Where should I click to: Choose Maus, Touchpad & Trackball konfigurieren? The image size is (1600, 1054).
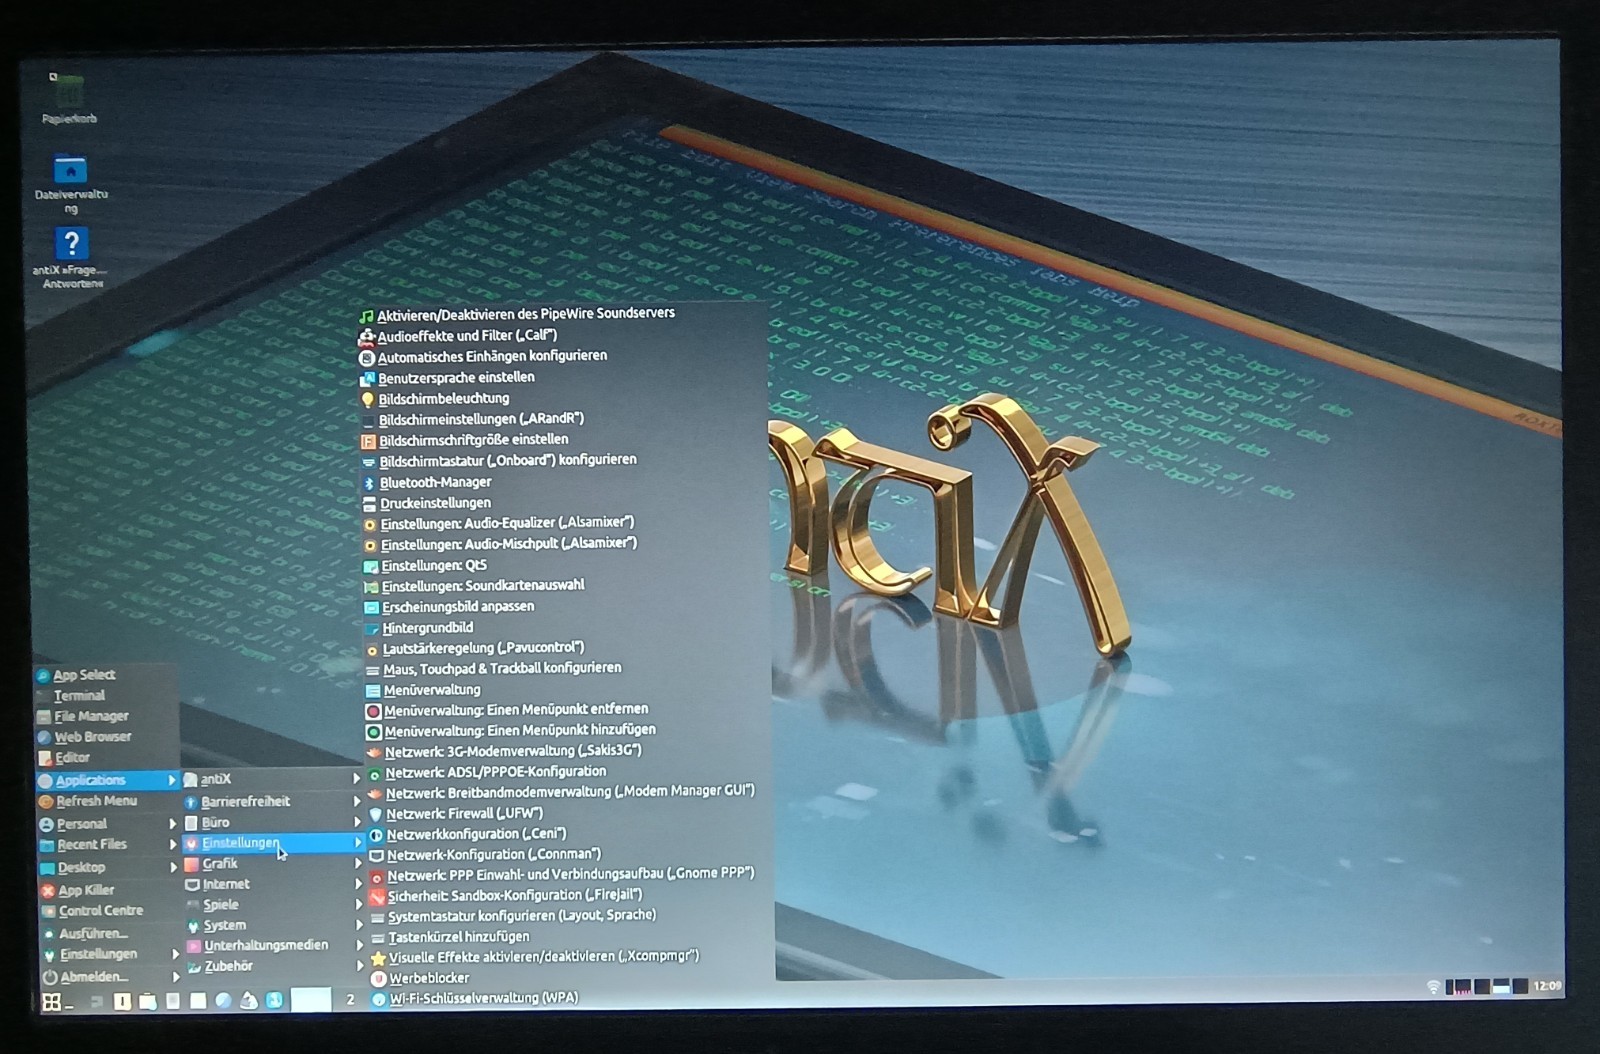502,669
